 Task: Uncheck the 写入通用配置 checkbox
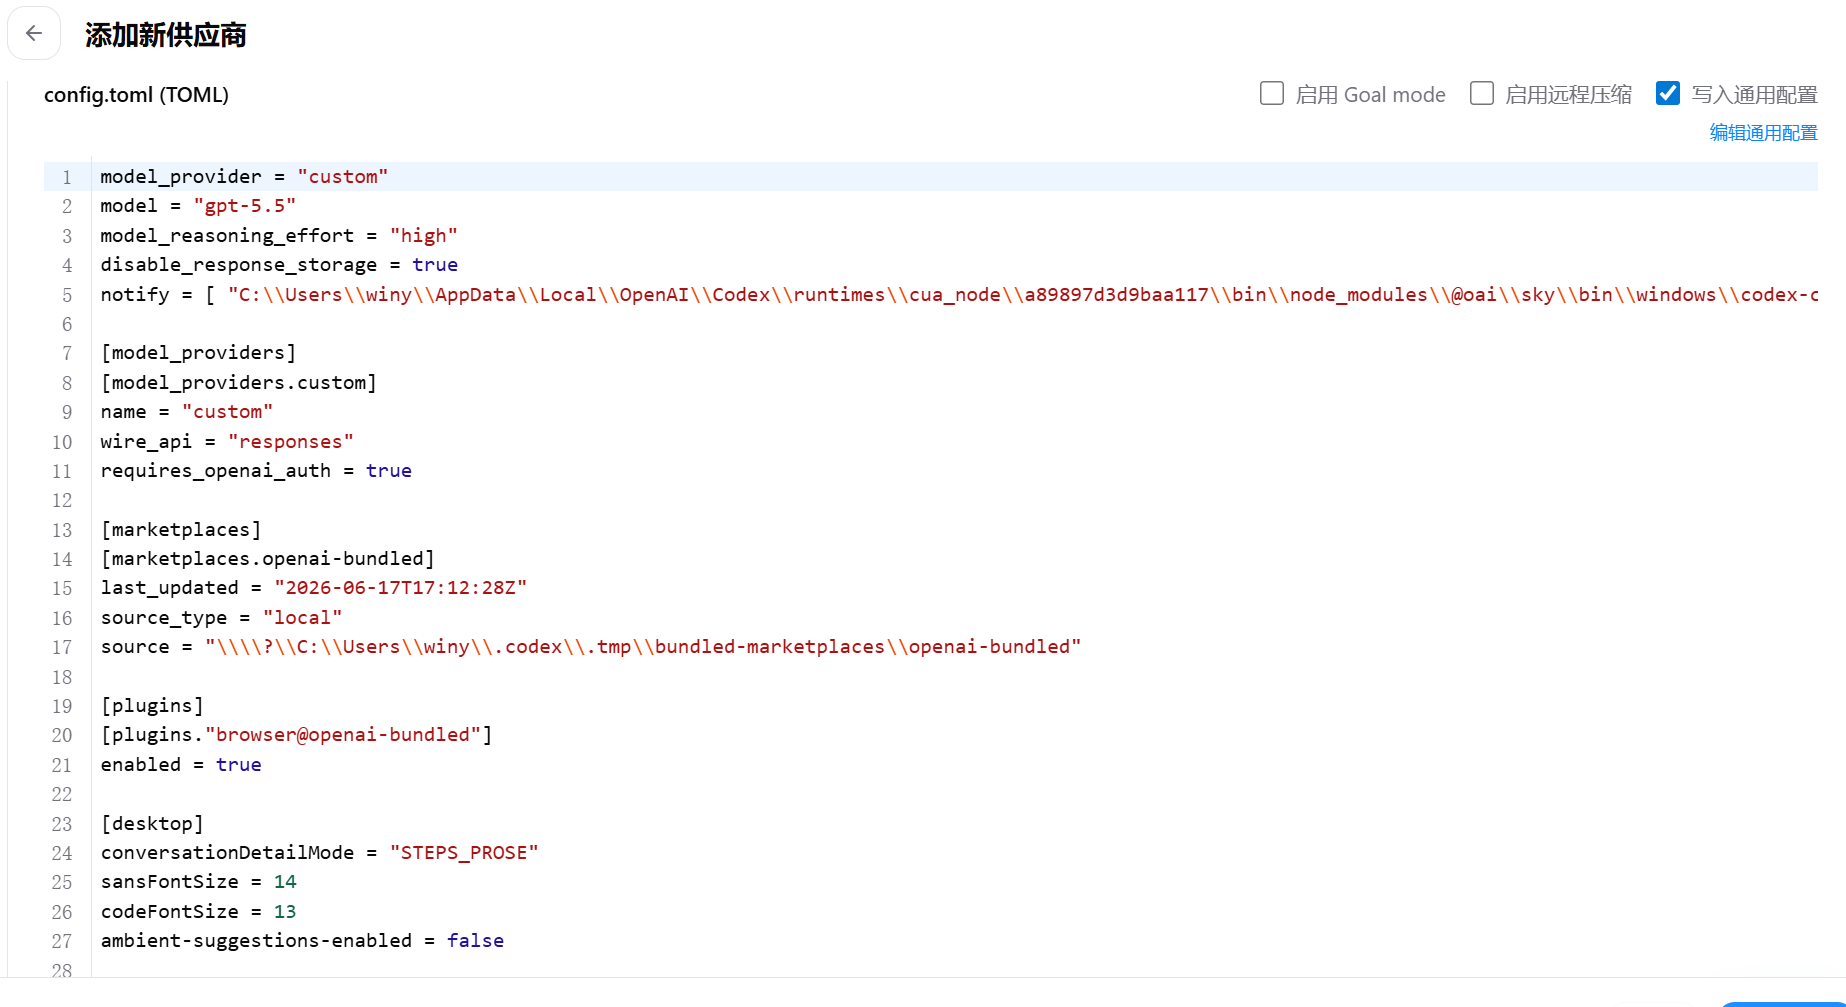pos(1668,94)
